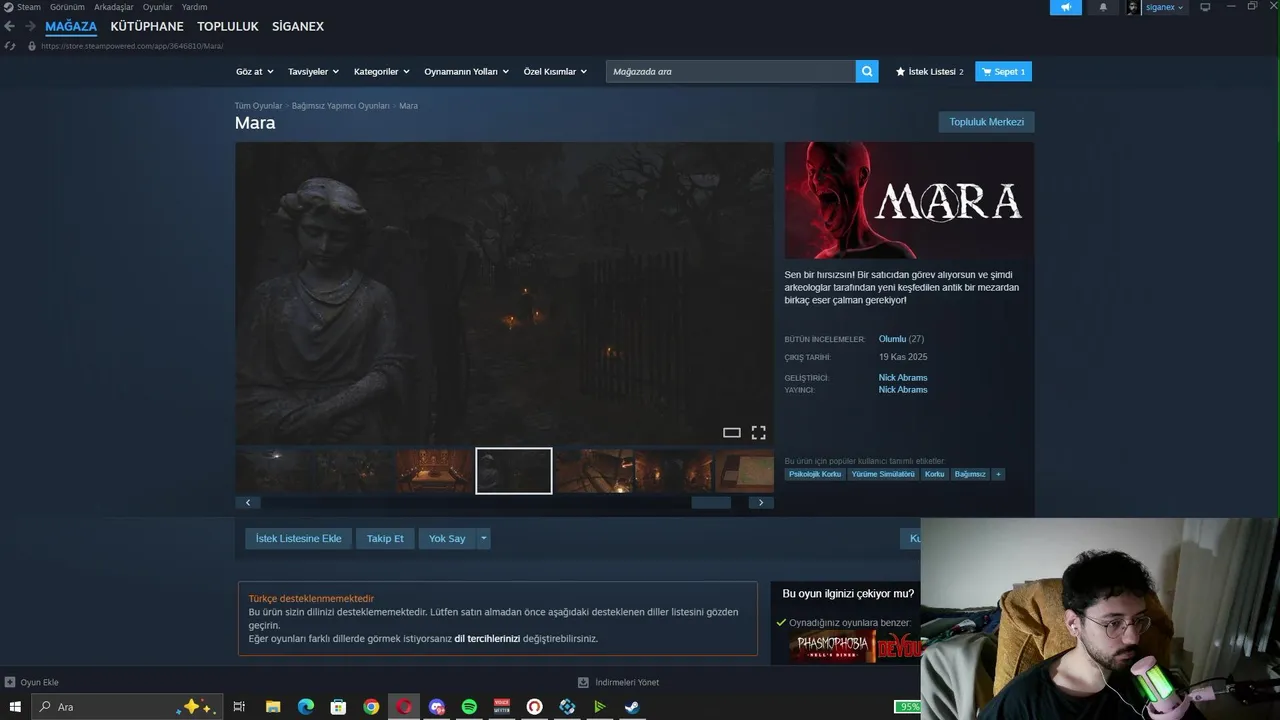The height and width of the screenshot is (720, 1280).
Task: Select the highlighted gate screenshot thumbnail
Action: point(514,471)
